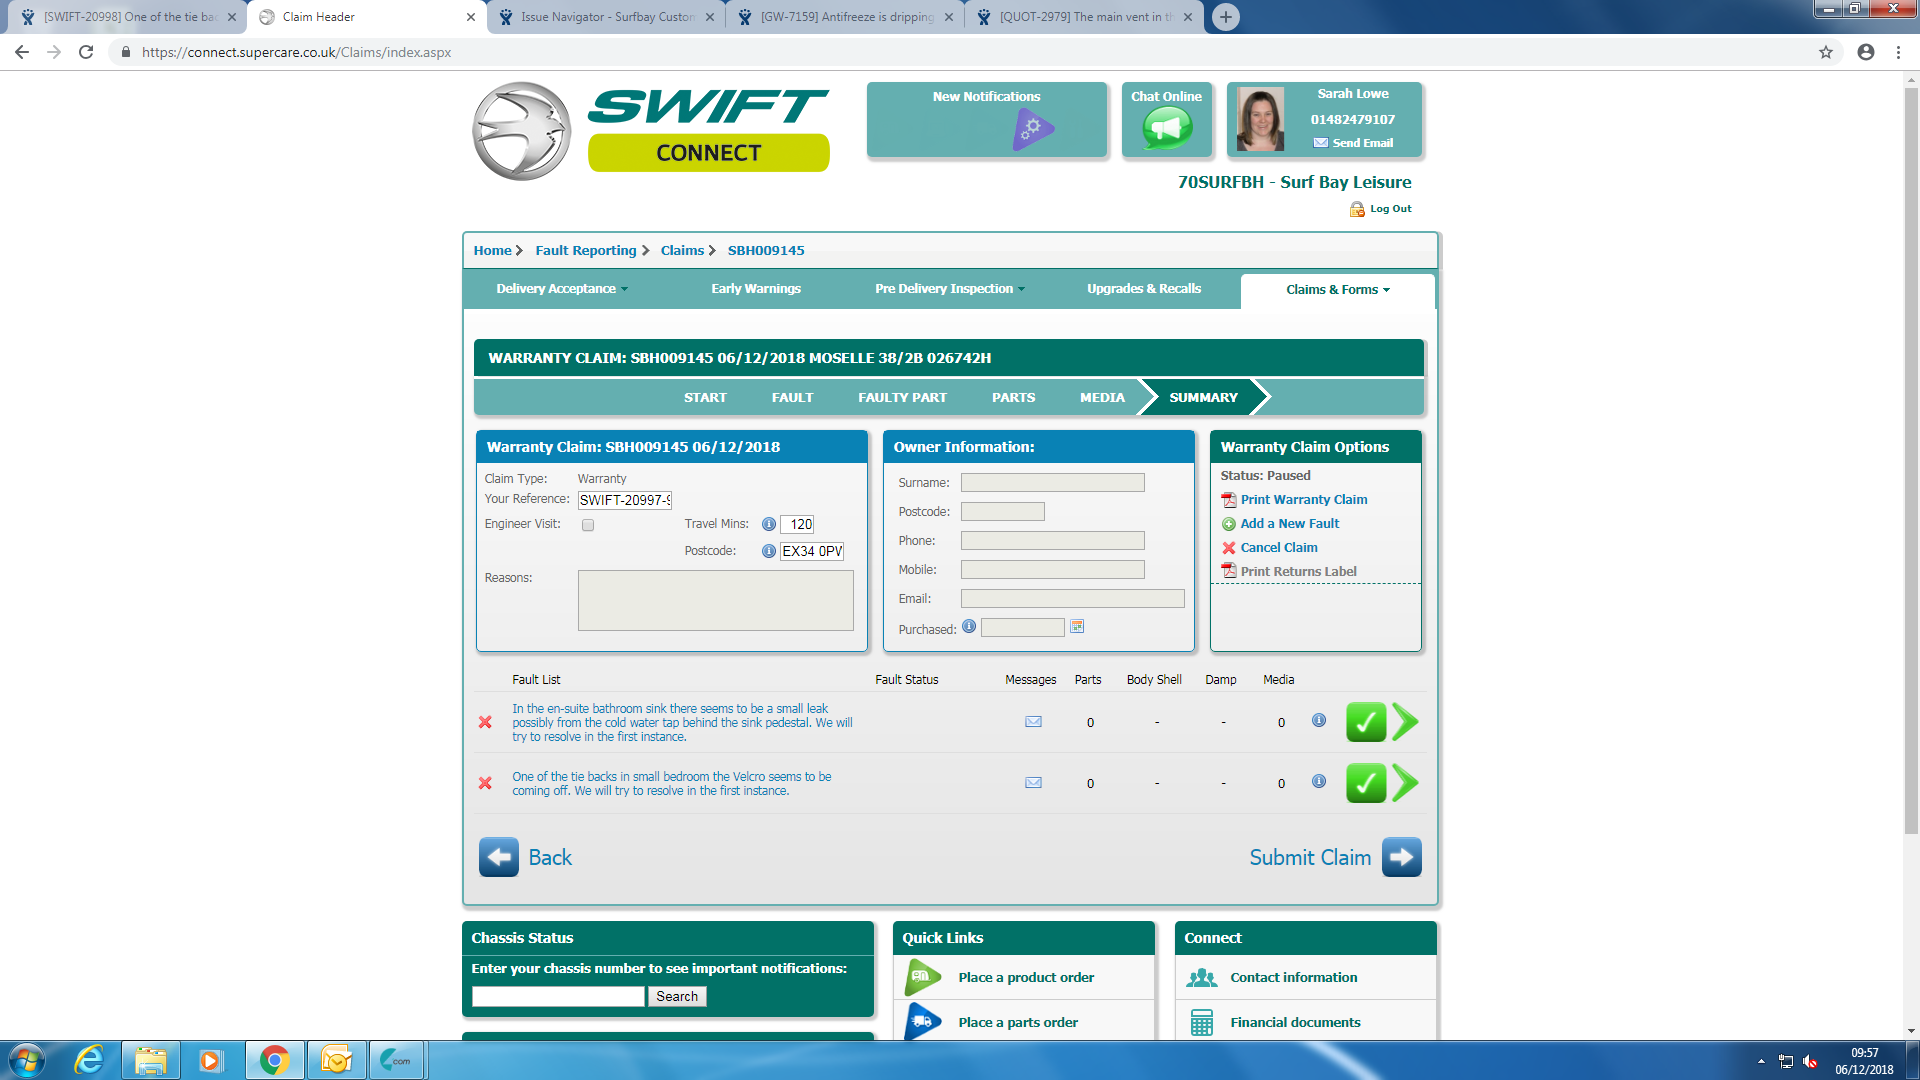Click Print Warranty Claim link
Viewport: 1920px width, 1080px height.
click(x=1303, y=500)
